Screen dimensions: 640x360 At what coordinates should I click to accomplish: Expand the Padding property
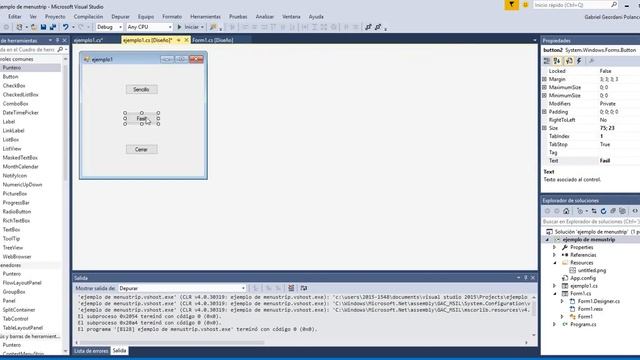click(544, 112)
